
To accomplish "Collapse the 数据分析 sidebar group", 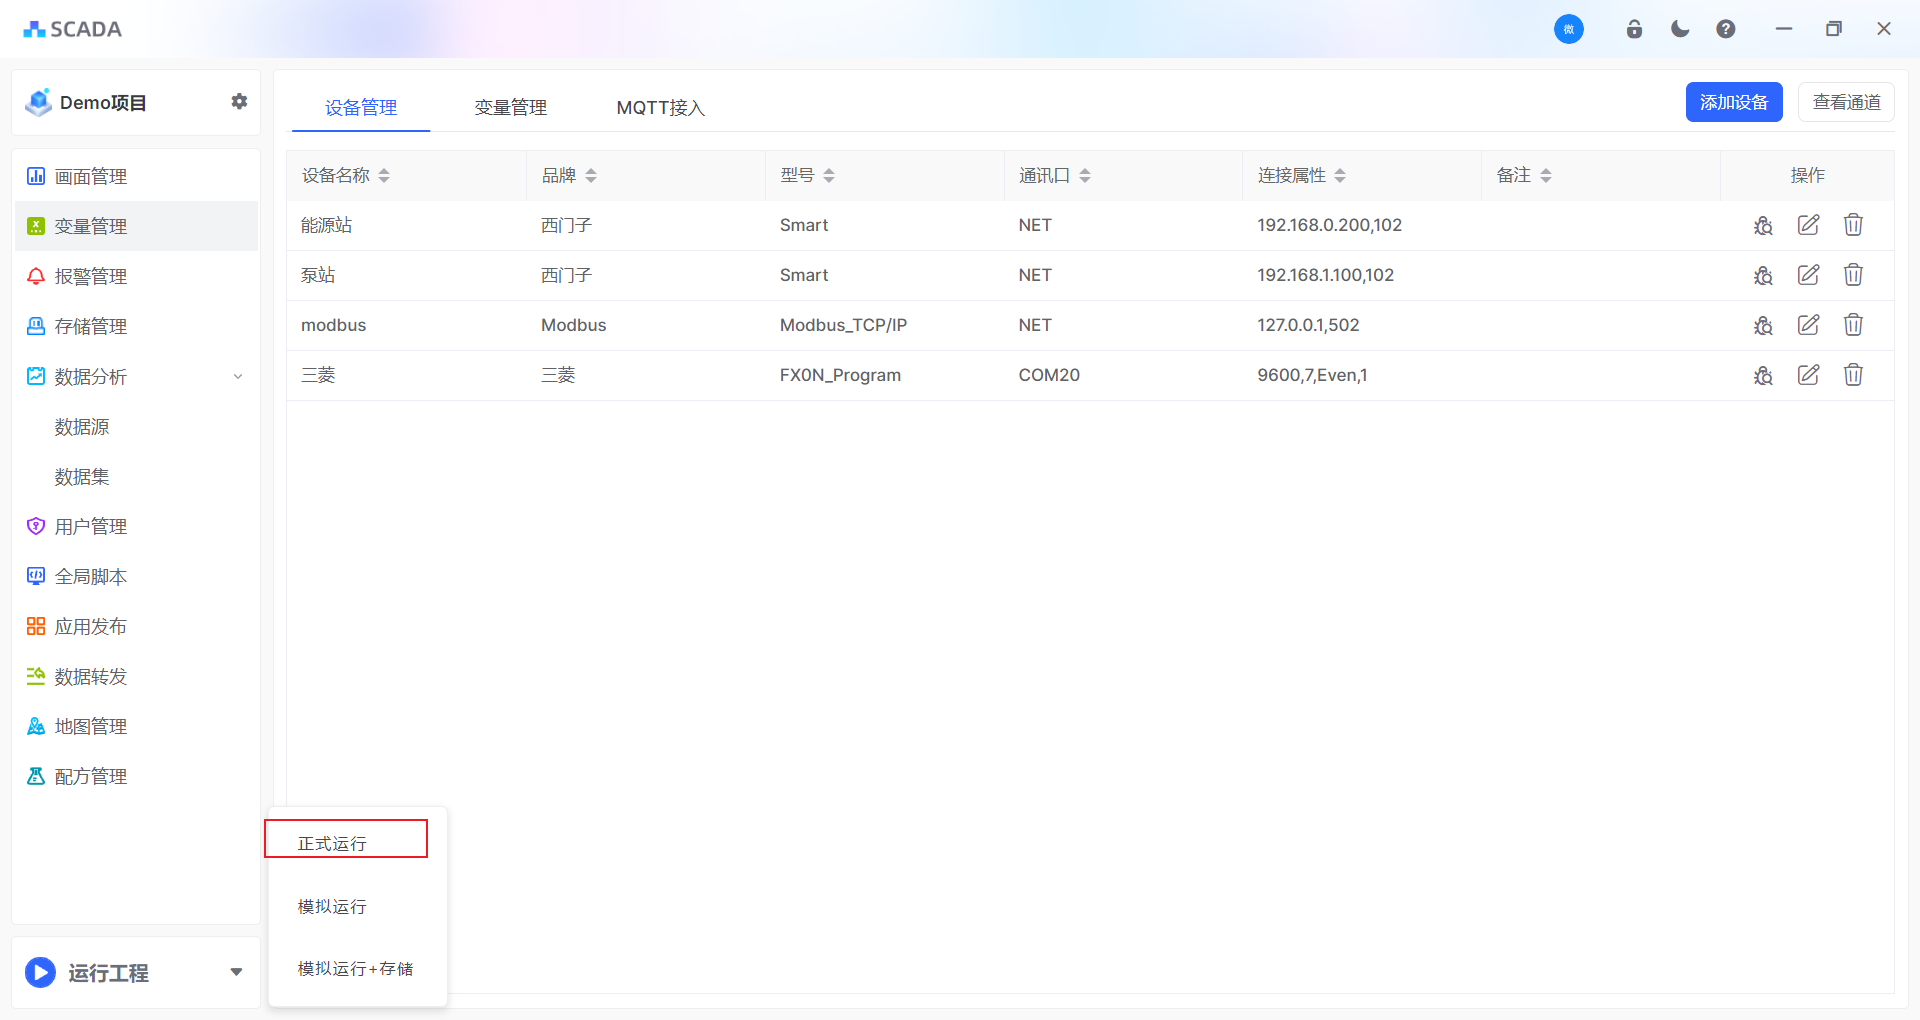I will 238,377.
